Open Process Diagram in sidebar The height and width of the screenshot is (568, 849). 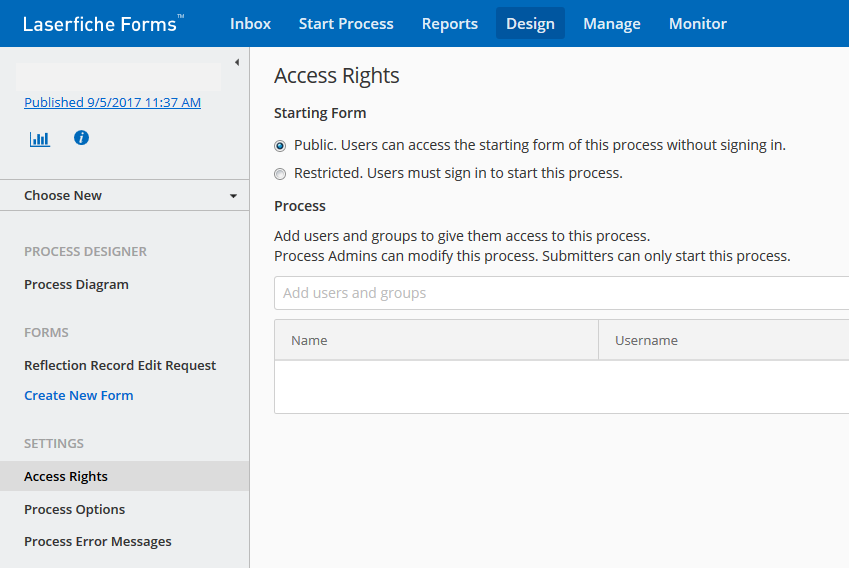coord(76,285)
